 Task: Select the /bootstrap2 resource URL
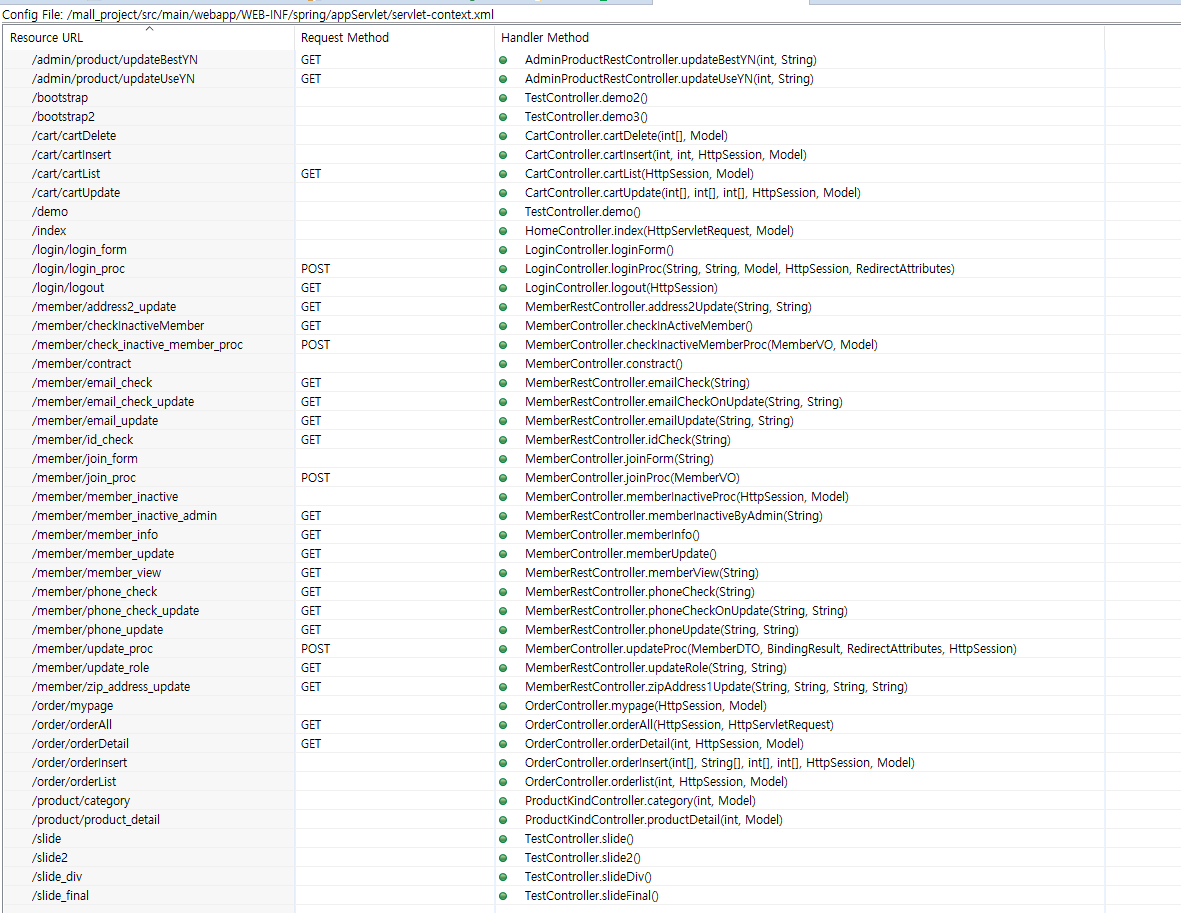pos(63,117)
